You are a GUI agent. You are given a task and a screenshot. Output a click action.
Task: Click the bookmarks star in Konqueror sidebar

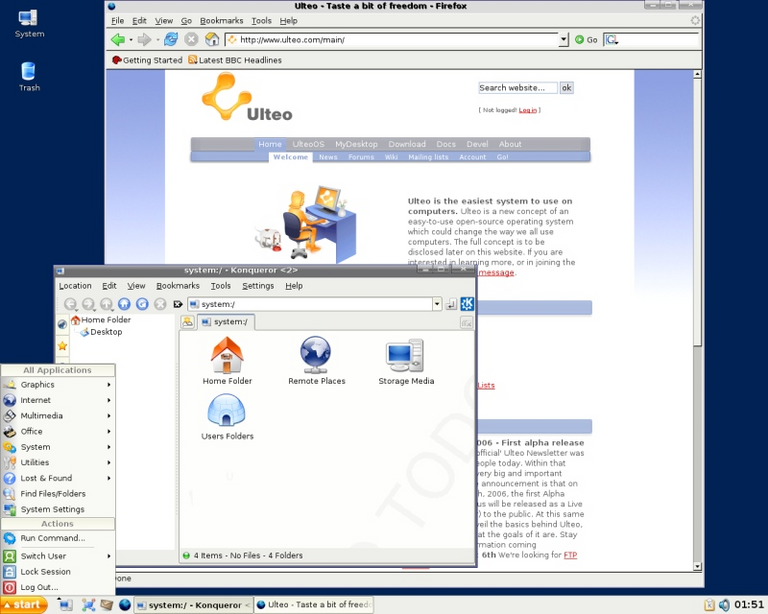coord(62,346)
